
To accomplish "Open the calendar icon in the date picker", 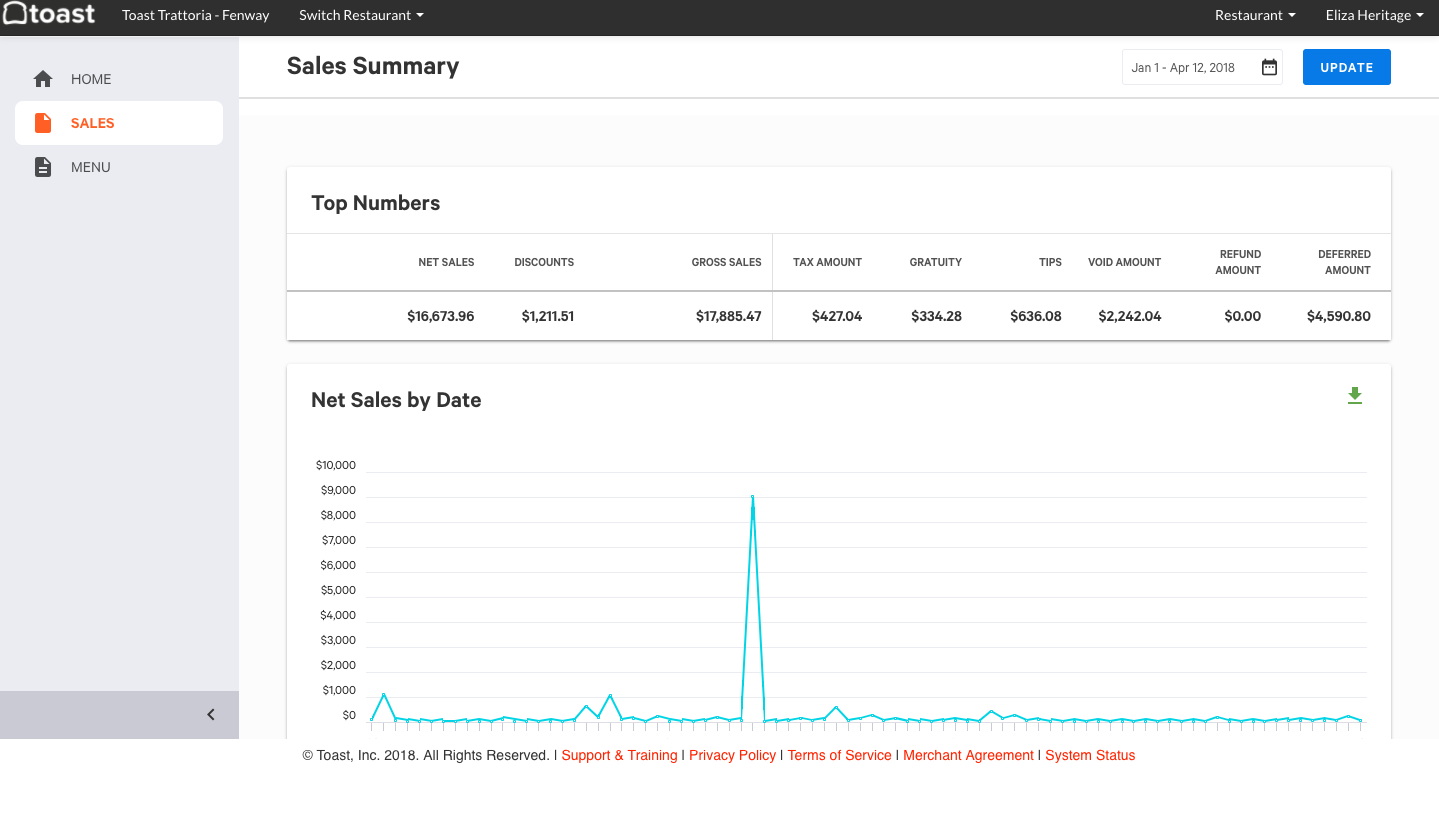I will [1268, 66].
